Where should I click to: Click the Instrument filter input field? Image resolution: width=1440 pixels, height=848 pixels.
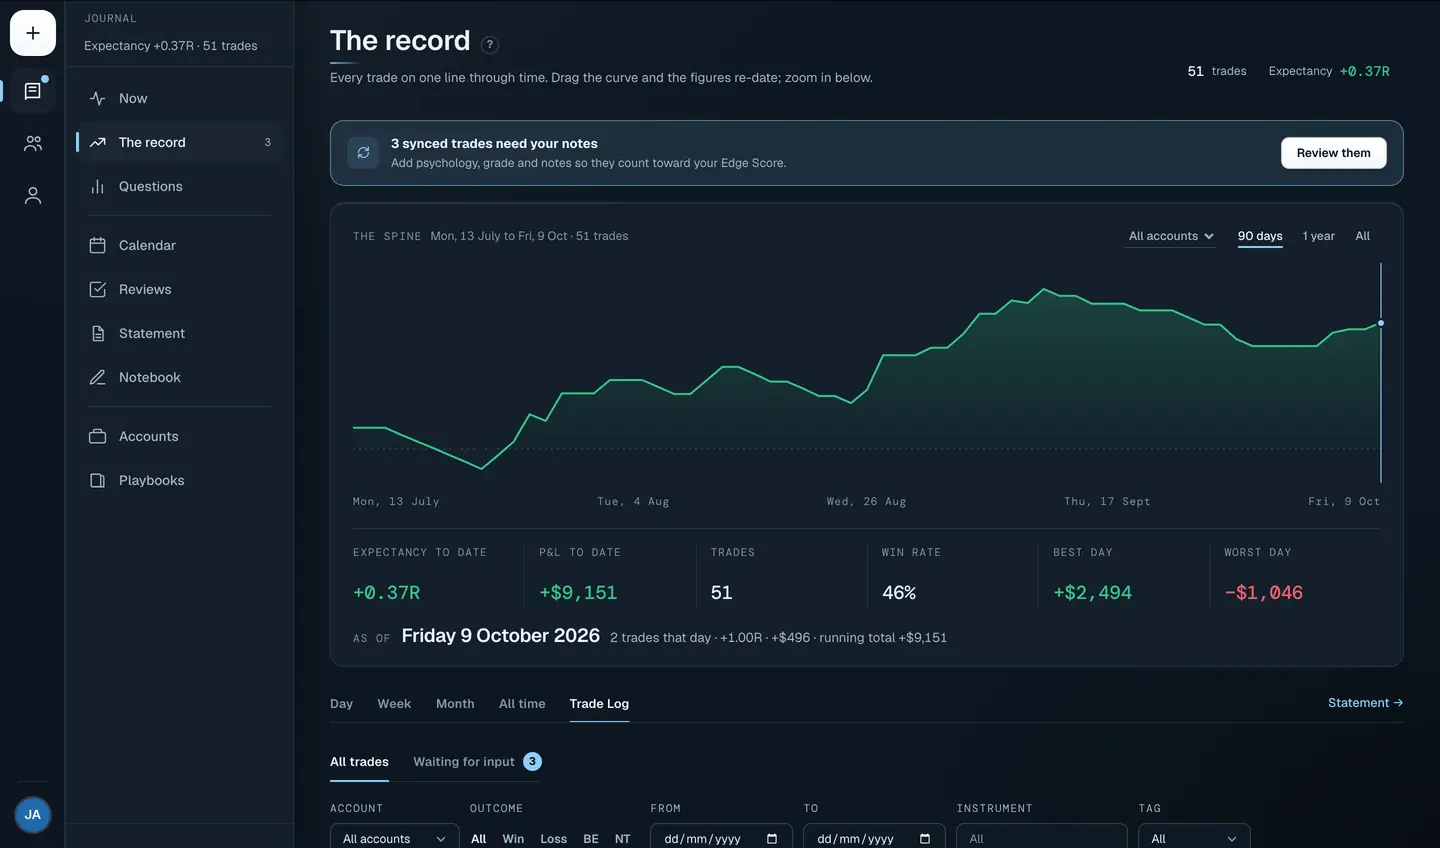click(x=1042, y=836)
